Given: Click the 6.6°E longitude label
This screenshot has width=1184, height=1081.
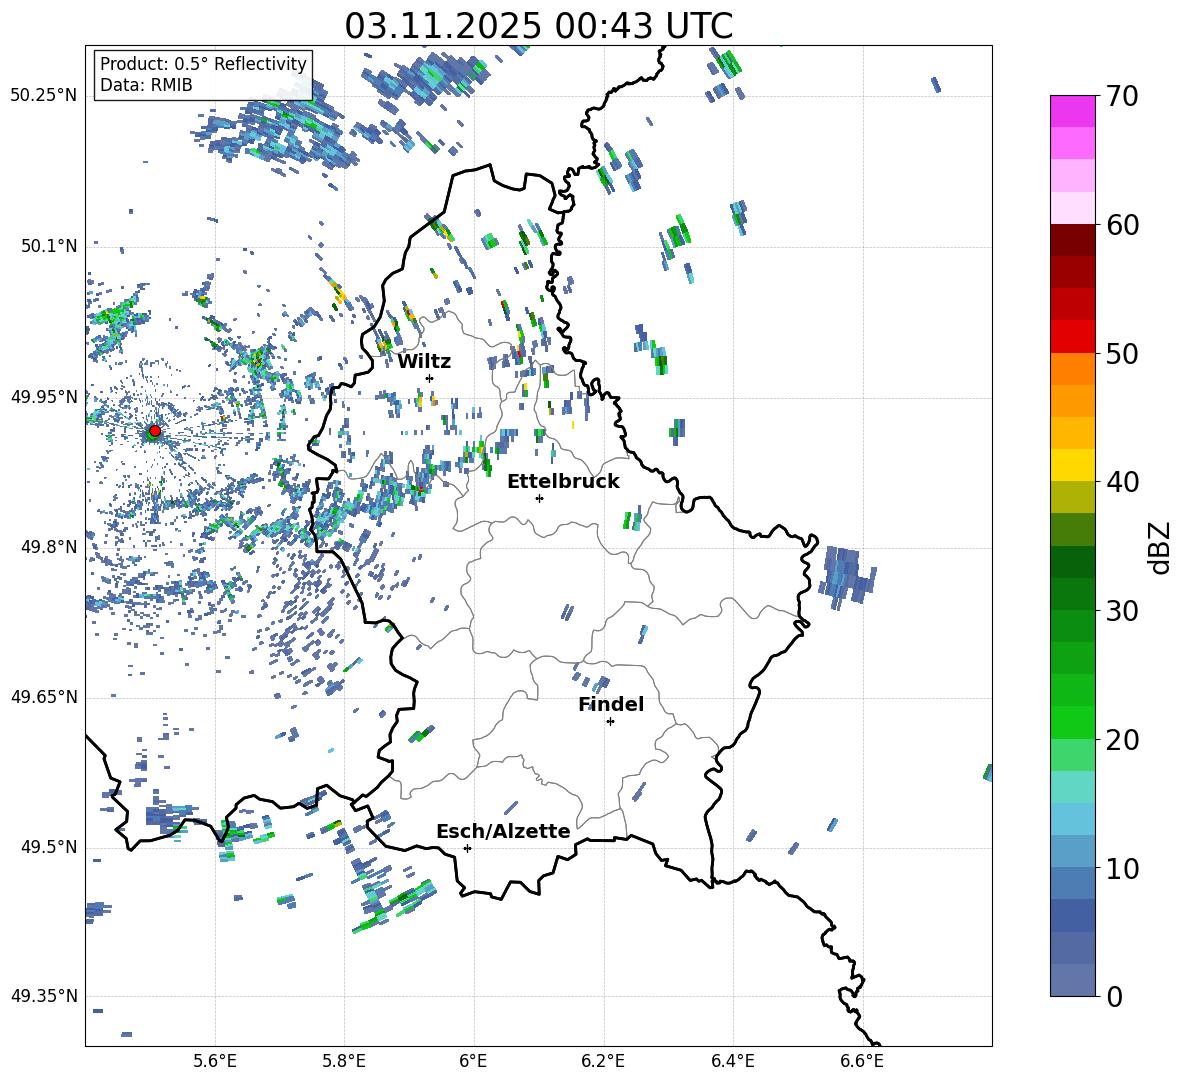Looking at the screenshot, I should click(x=862, y=1061).
